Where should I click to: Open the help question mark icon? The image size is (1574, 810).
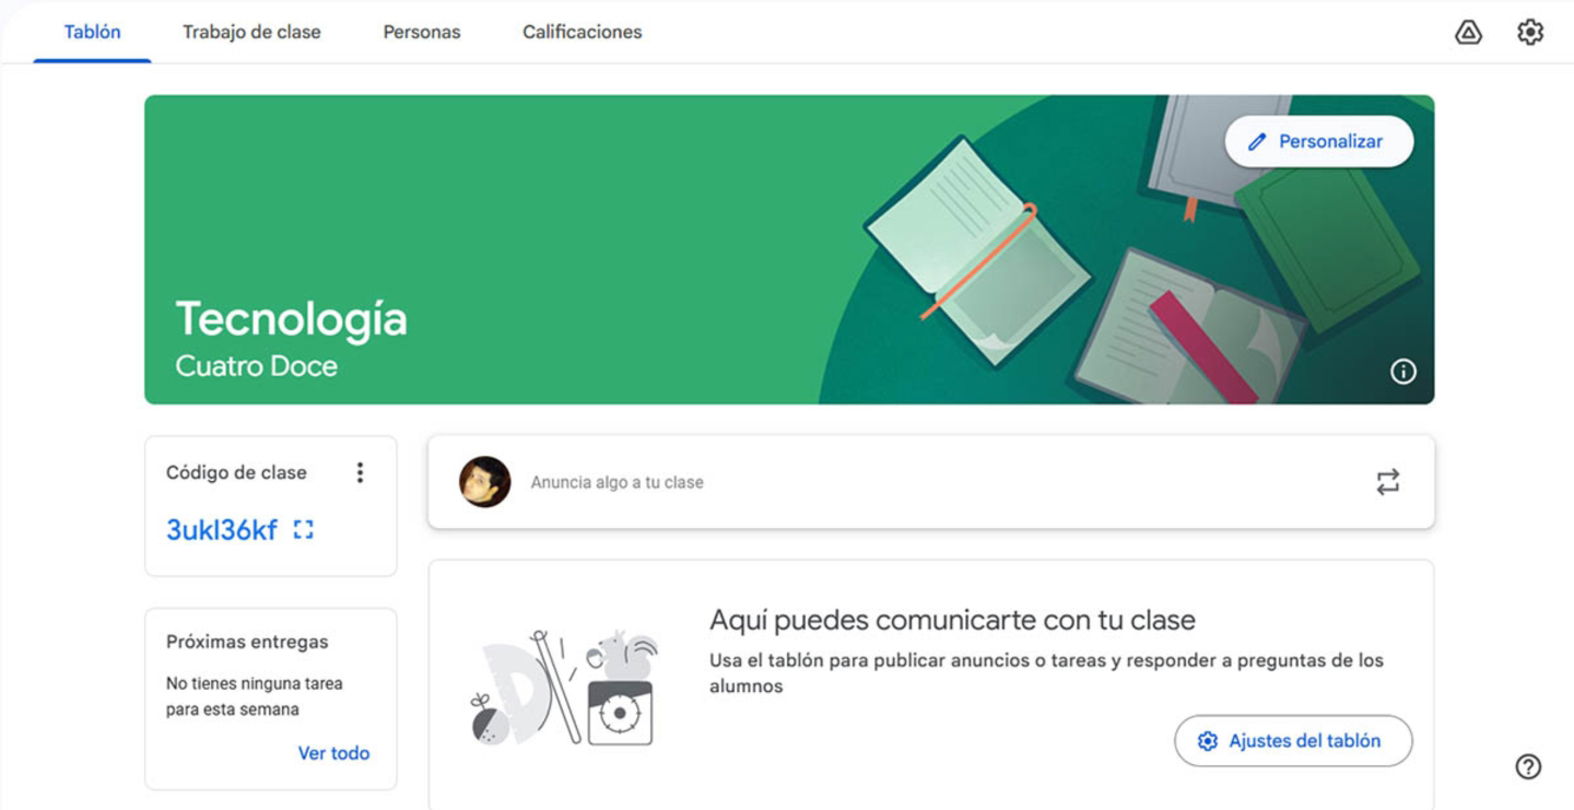[x=1528, y=767]
